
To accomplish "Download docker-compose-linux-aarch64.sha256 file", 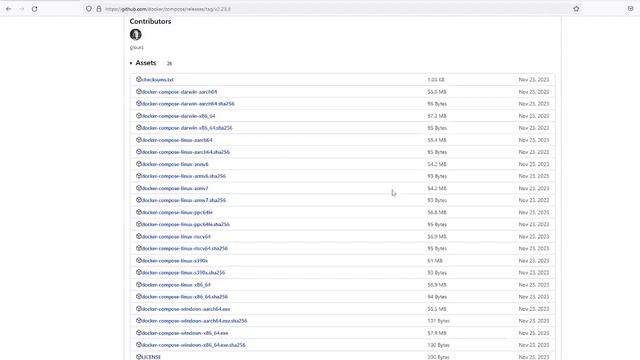I will click(x=186, y=152).
